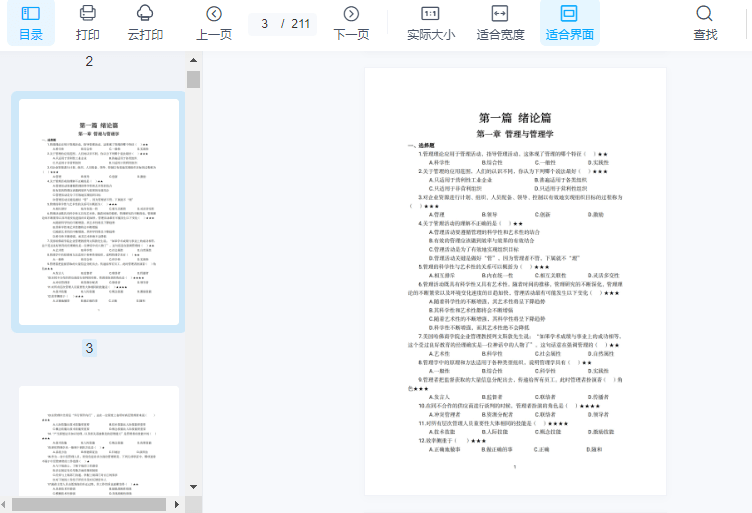Screen dimensions: 752x513
Task: Click thumbnail panel scroll down arrow
Action: click(x=193, y=487)
